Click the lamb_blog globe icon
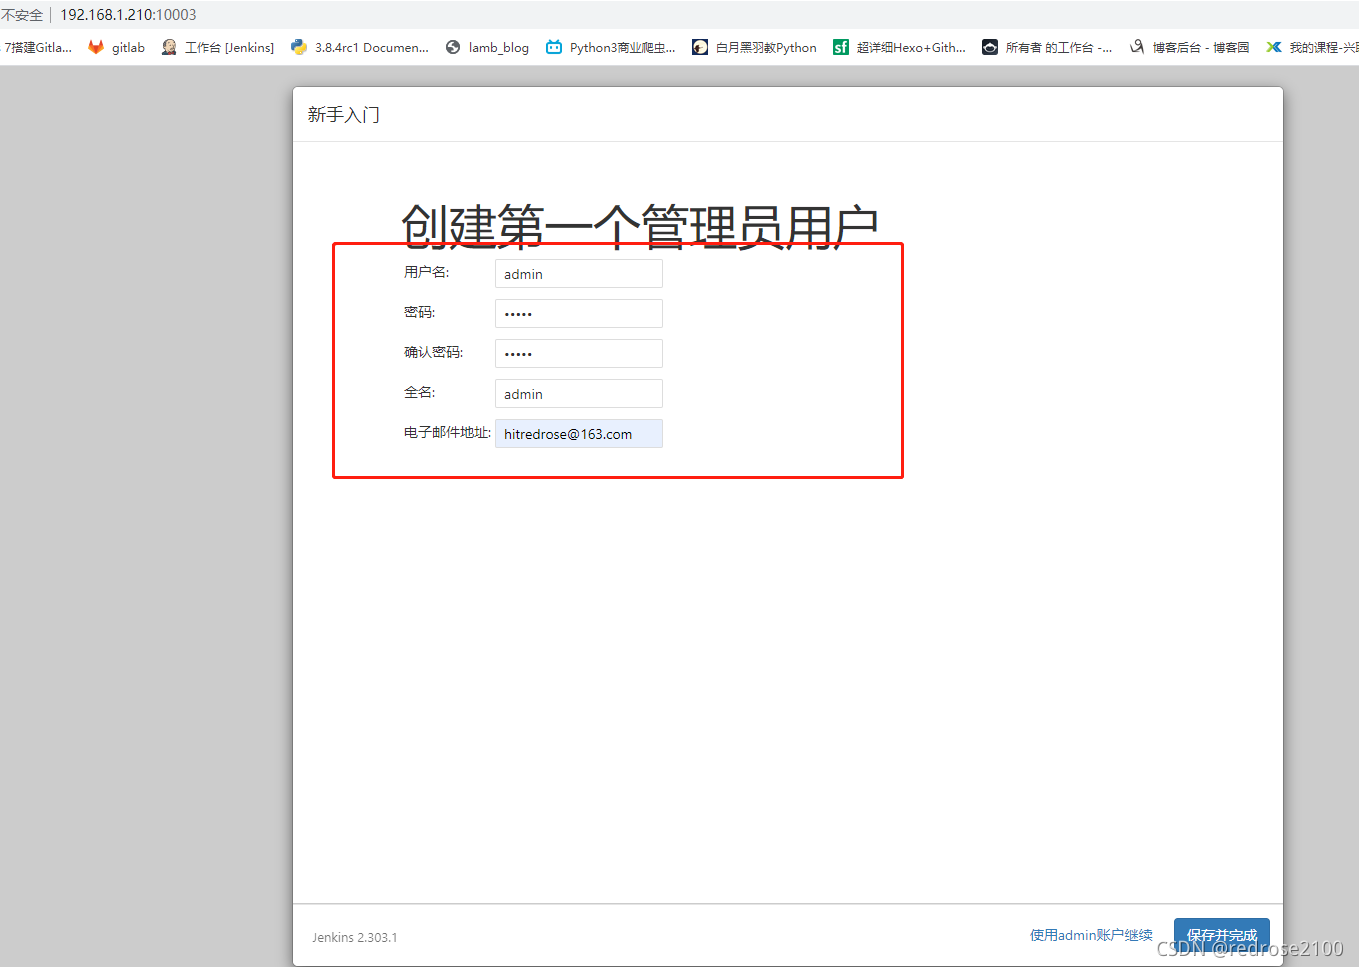This screenshot has width=1359, height=967. tap(455, 46)
